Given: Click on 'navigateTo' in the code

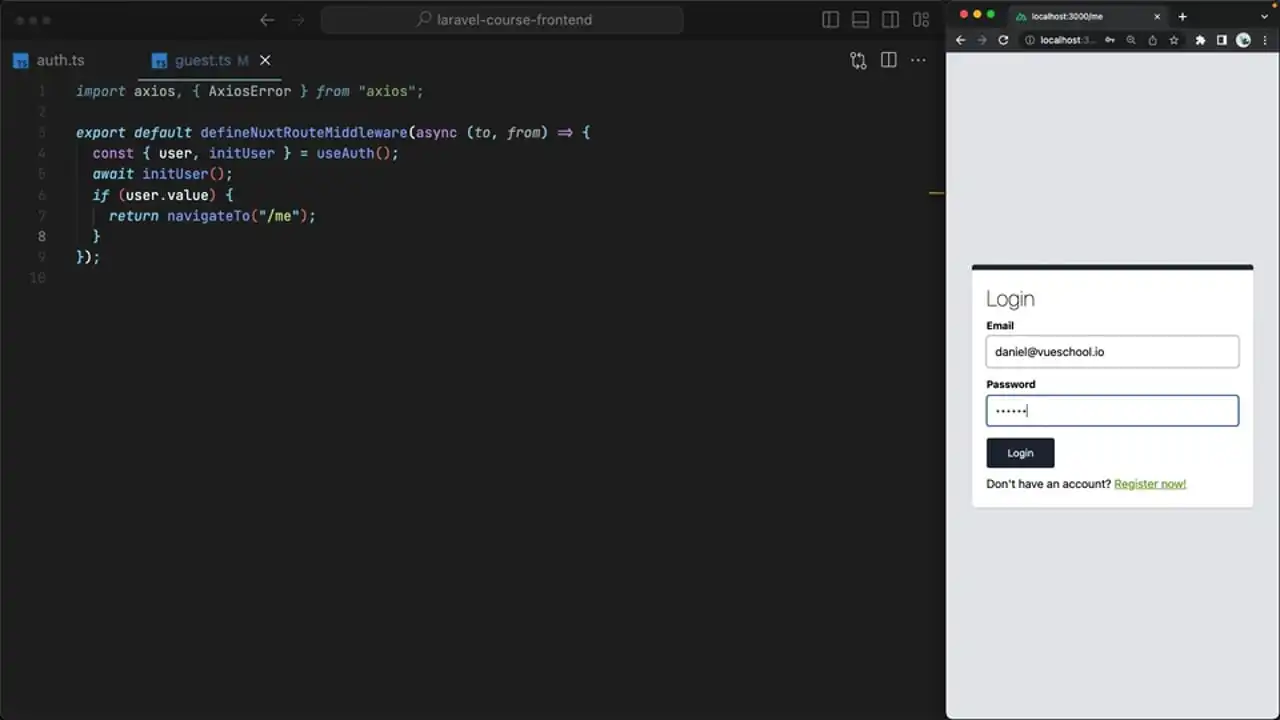Looking at the screenshot, I should click(208, 215).
